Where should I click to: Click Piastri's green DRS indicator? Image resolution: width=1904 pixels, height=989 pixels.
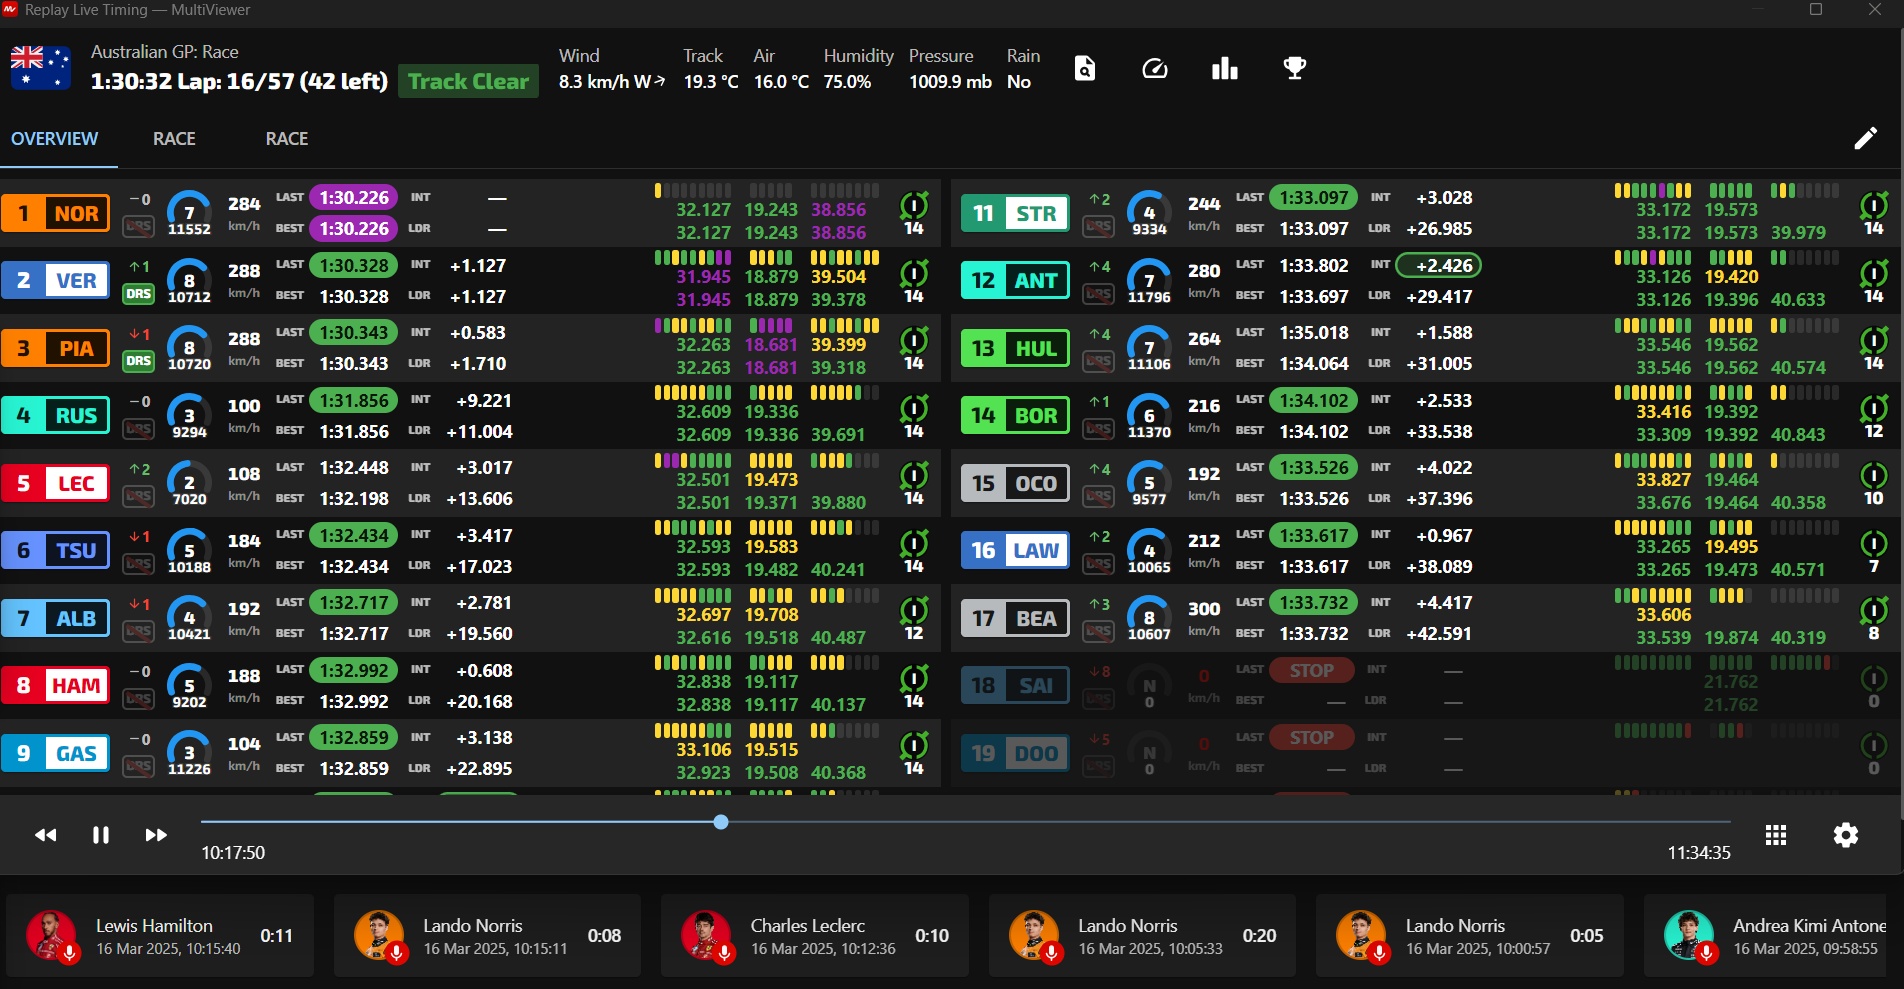pyautogui.click(x=138, y=361)
